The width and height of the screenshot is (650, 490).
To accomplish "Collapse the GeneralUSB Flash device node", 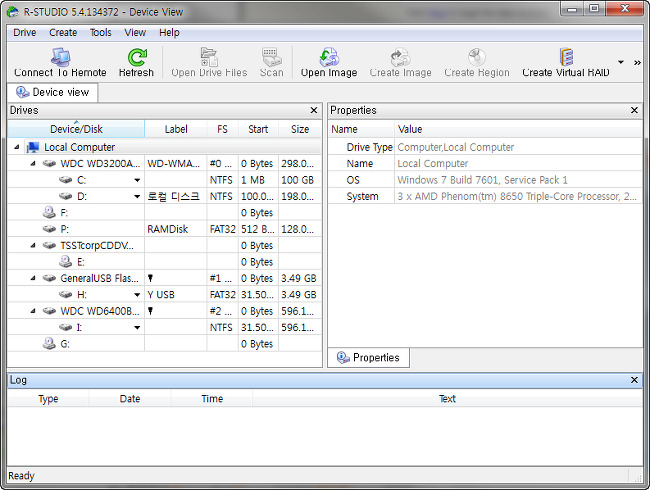I will (33, 278).
